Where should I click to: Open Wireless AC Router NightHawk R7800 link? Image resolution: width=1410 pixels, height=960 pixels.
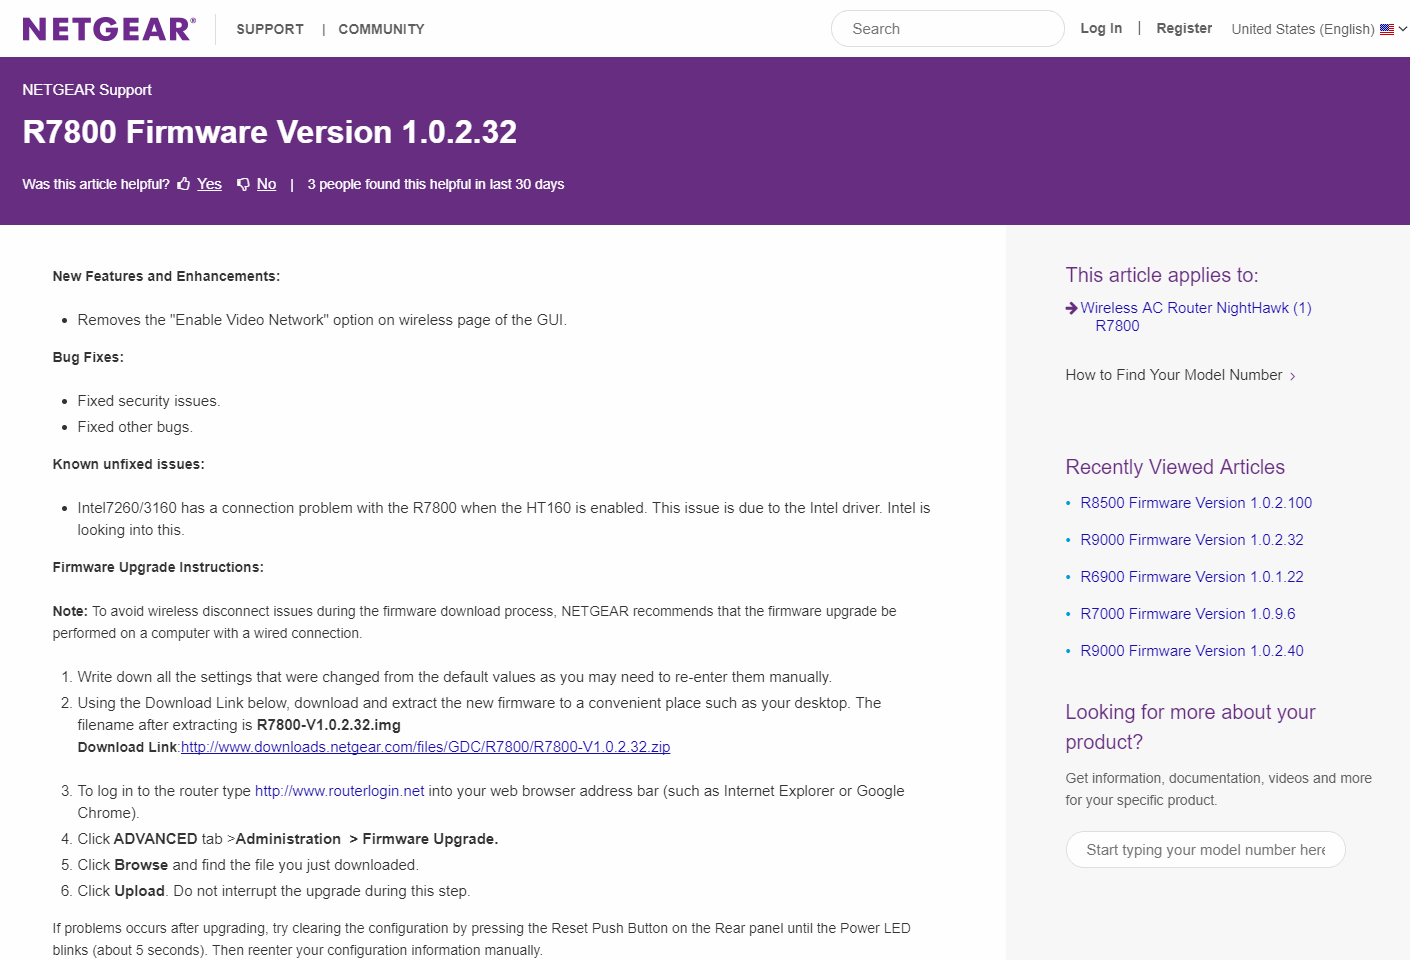pos(1196,317)
